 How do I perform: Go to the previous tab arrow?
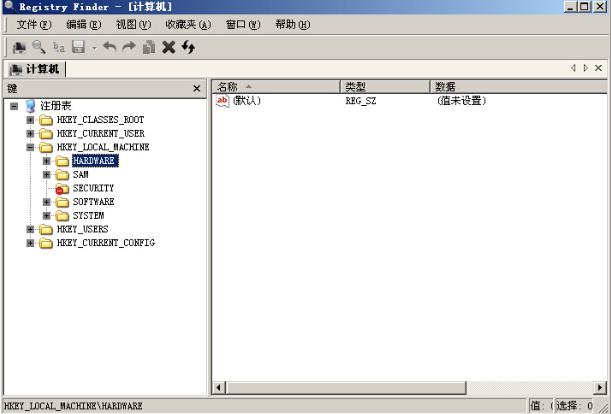click(573, 68)
